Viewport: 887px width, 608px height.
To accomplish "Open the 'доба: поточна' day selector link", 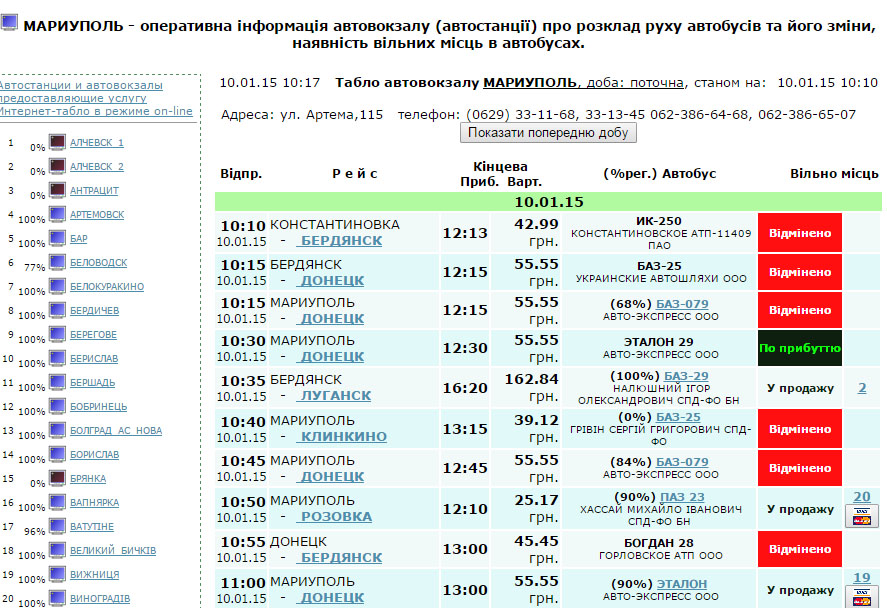I will pyautogui.click(x=637, y=83).
